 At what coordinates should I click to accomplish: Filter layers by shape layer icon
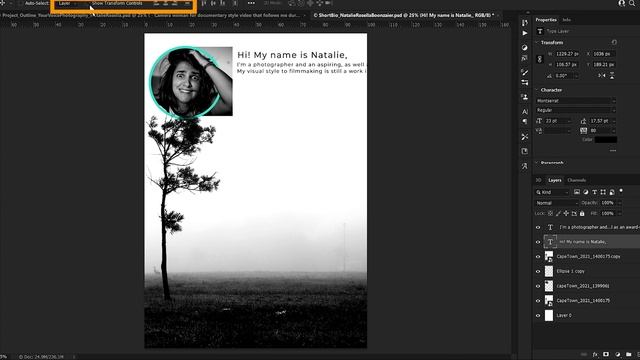click(603, 192)
